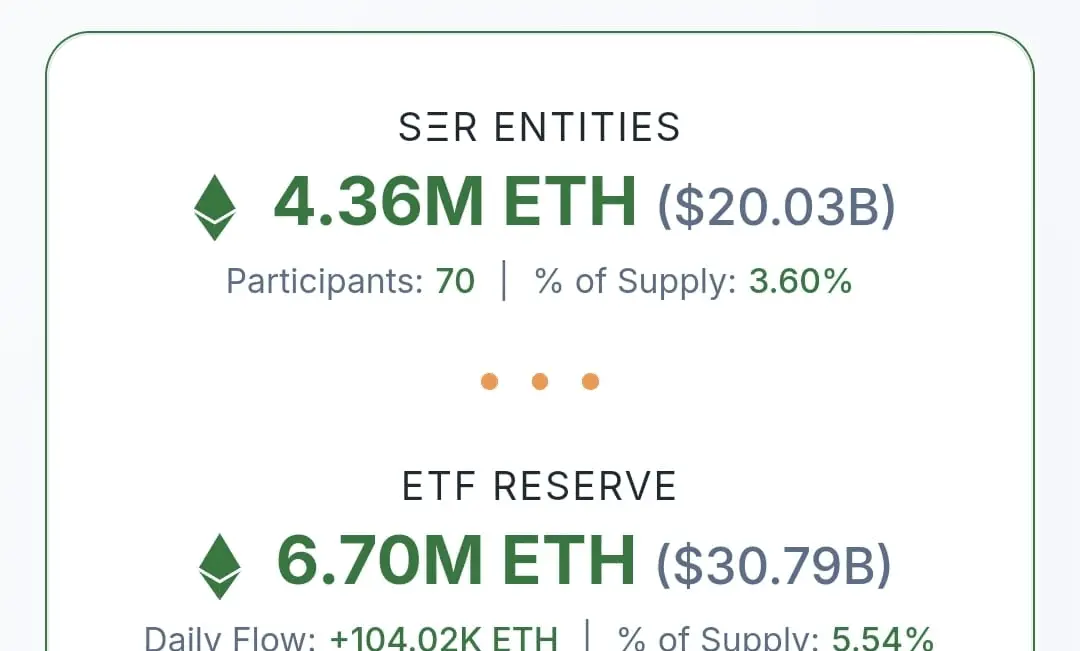The image size is (1080, 651).
Task: Select the left orange pagination dot
Action: [489, 381]
